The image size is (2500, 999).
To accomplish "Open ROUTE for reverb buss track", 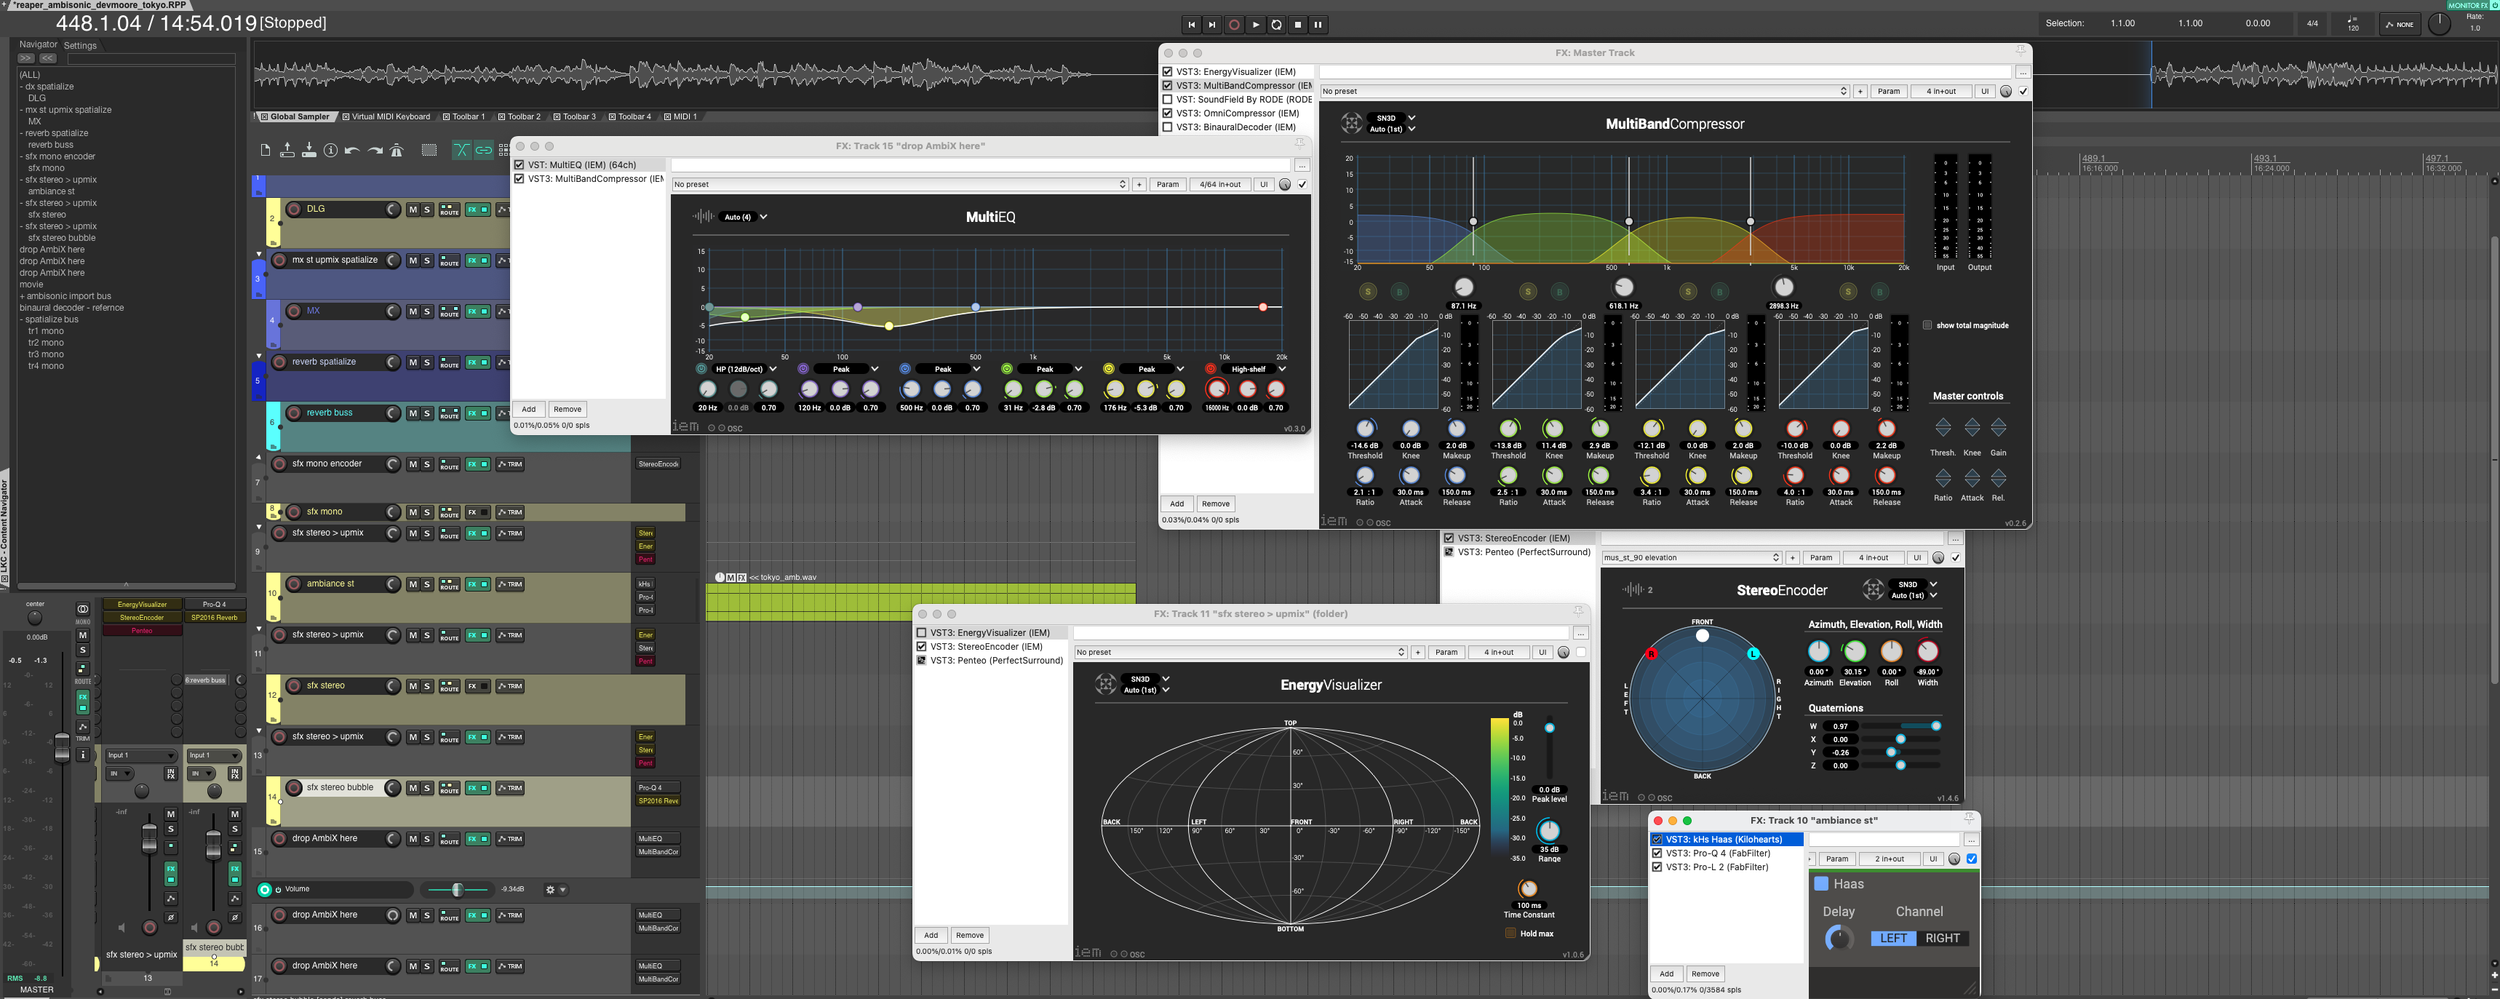I will click(x=449, y=413).
